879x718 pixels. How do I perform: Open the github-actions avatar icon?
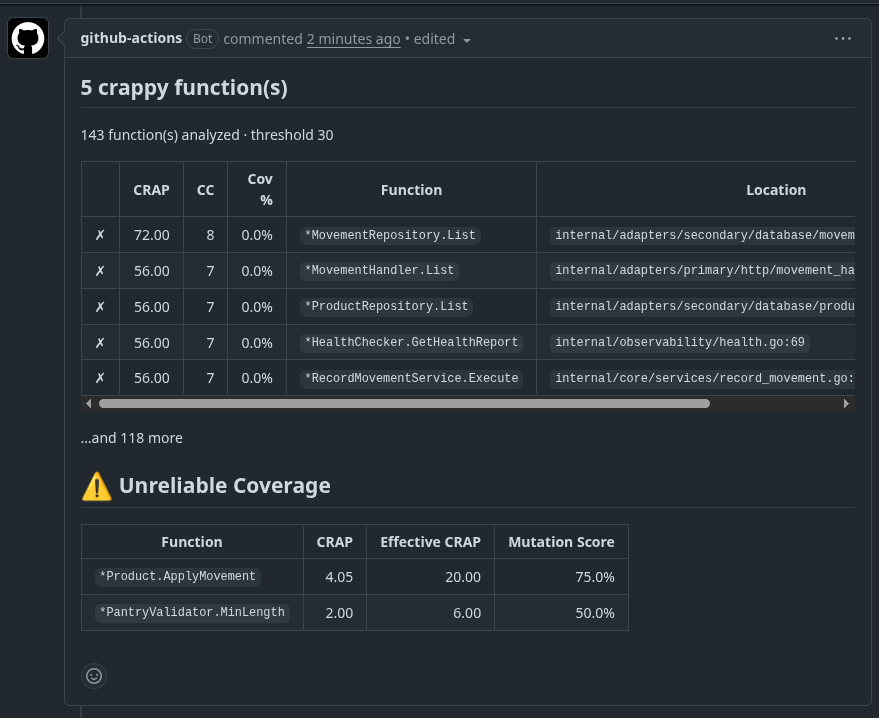click(28, 38)
